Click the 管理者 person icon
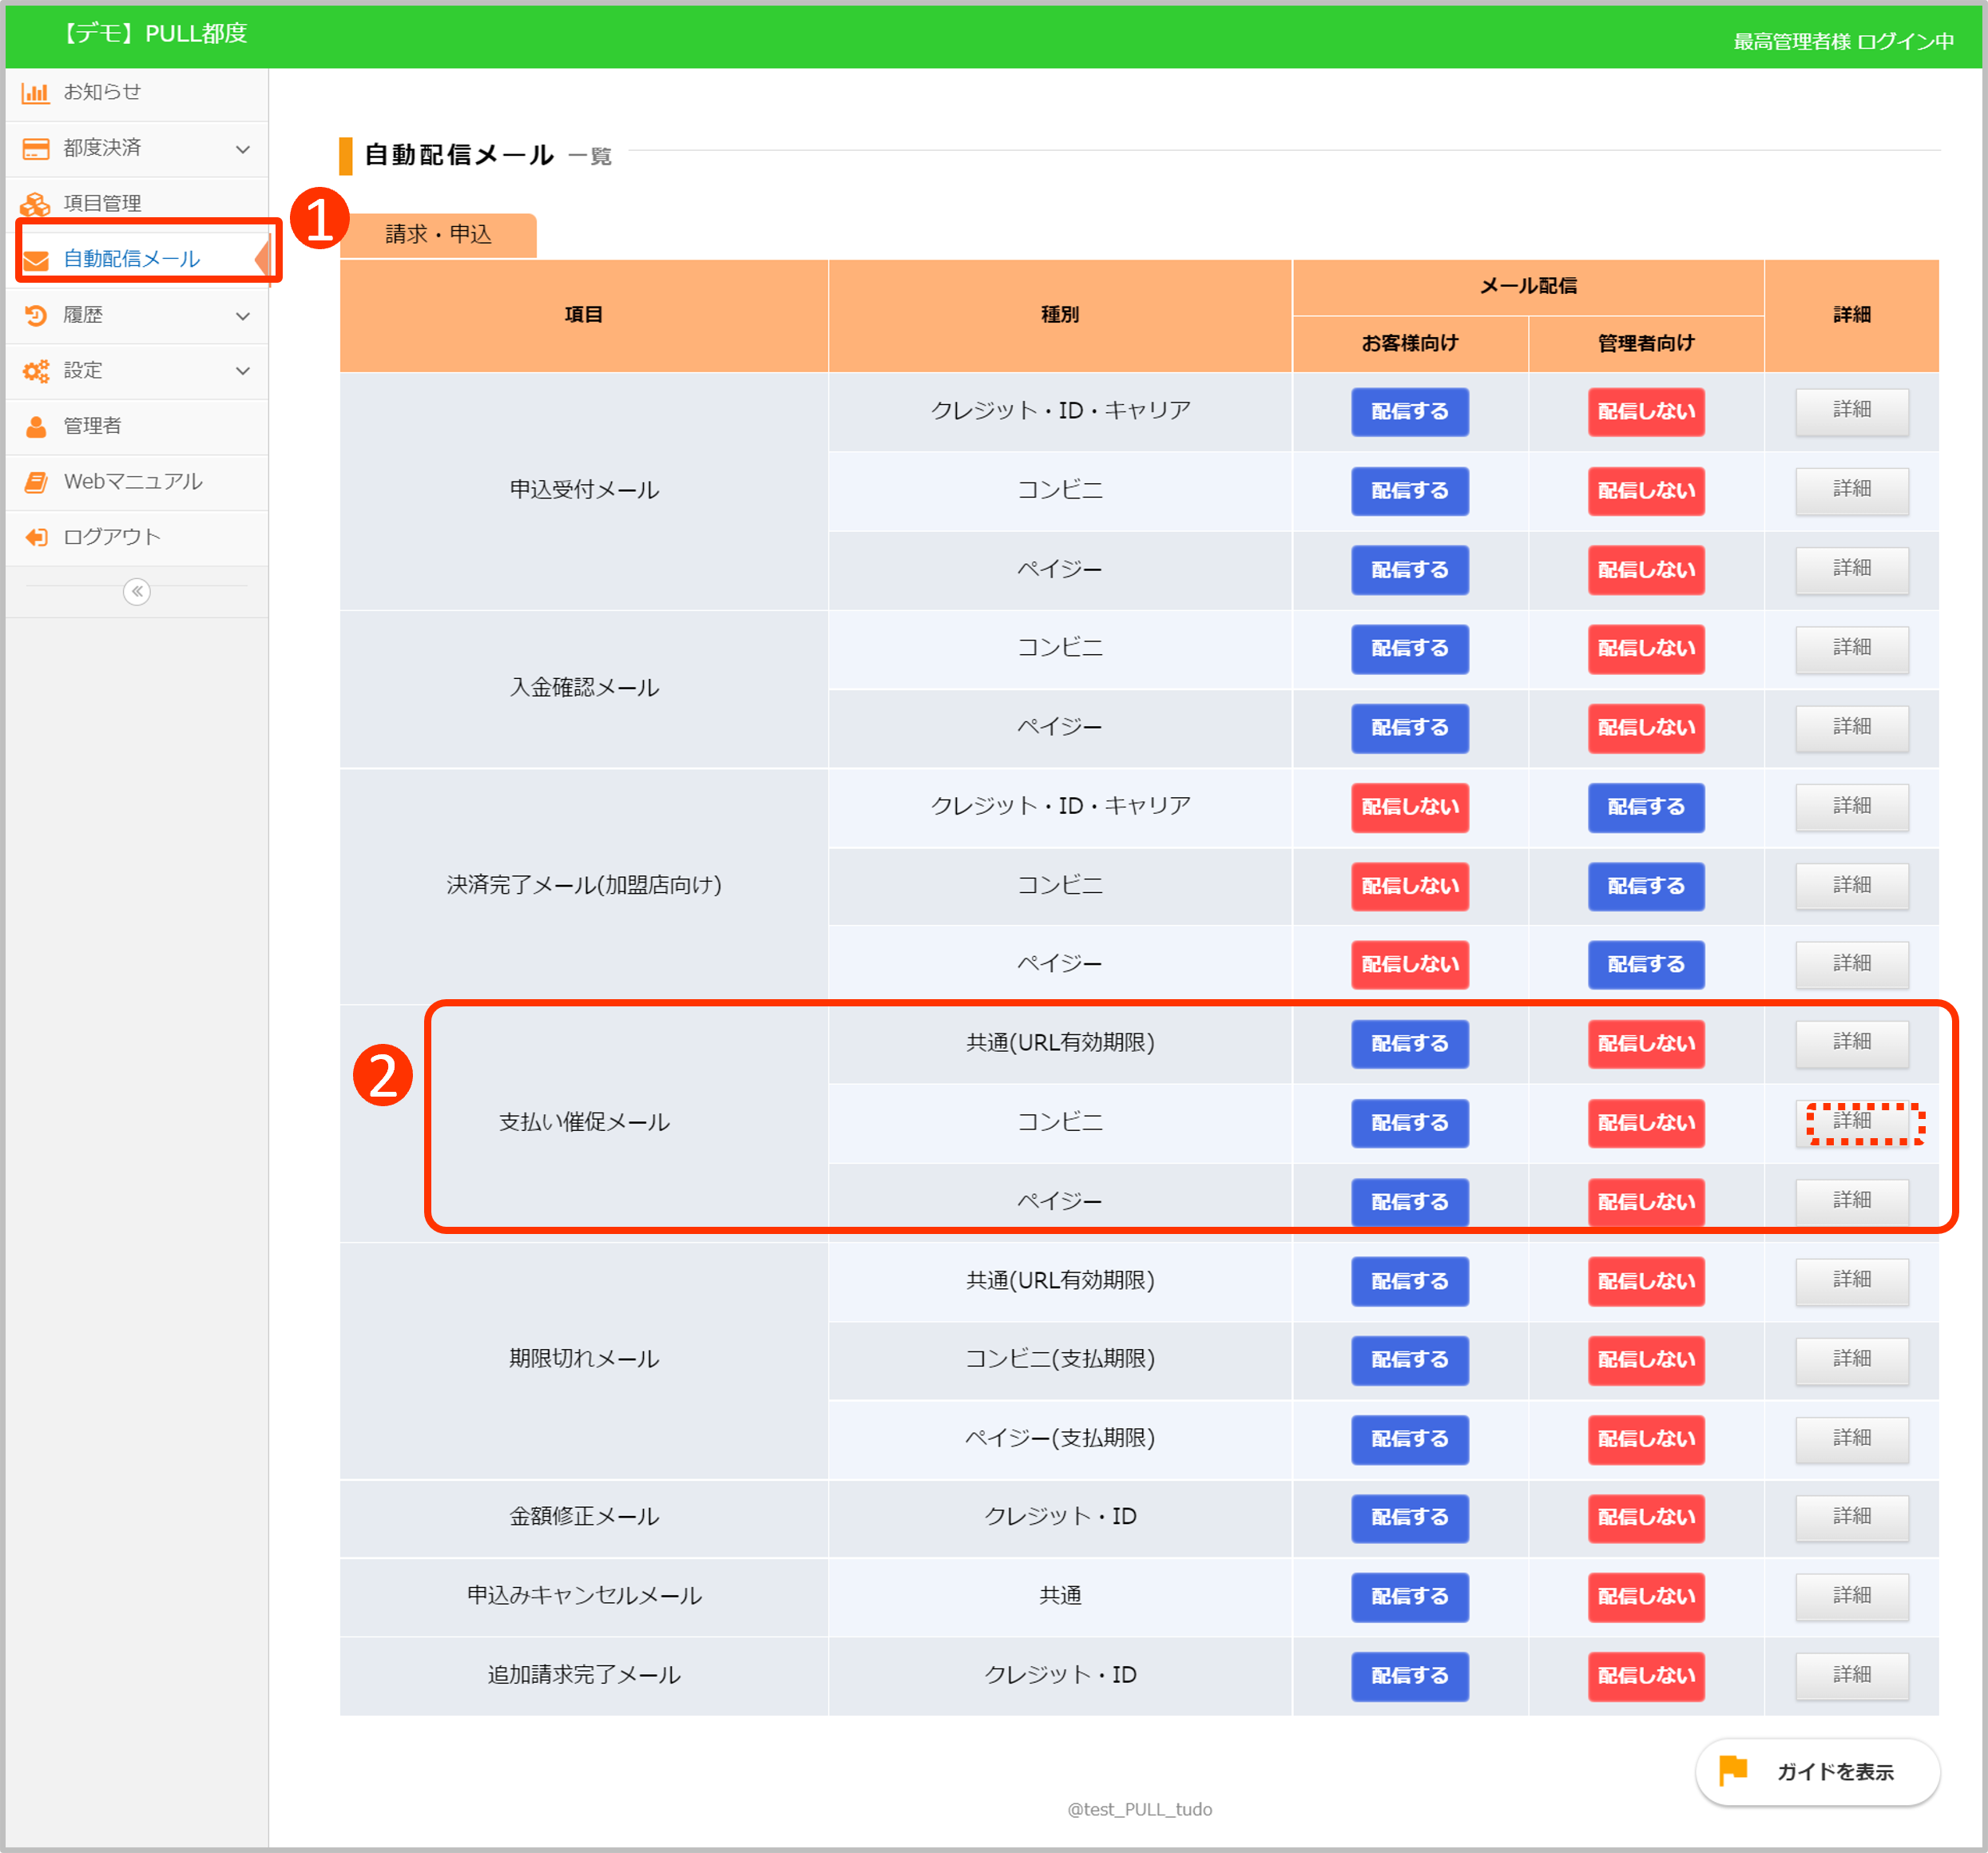Screen dimensions: 1988x1853 tap(35, 427)
